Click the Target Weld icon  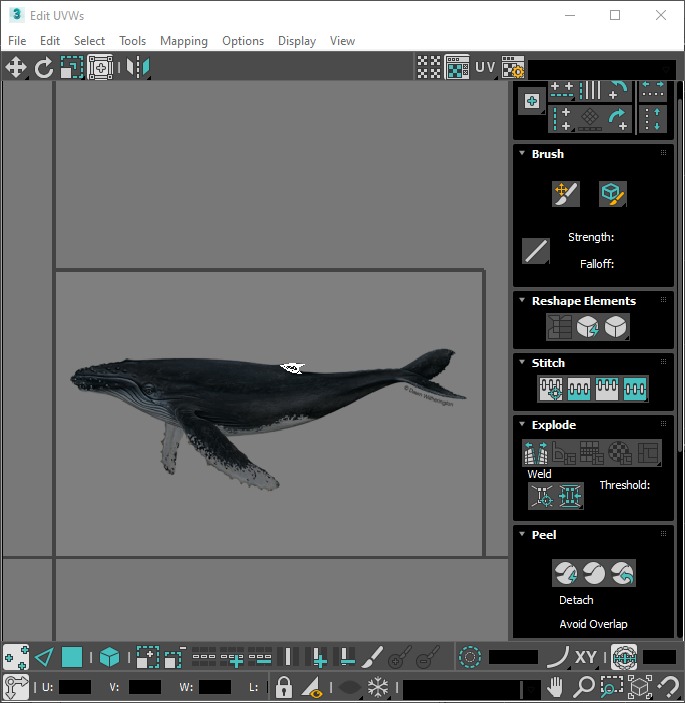tap(542, 496)
